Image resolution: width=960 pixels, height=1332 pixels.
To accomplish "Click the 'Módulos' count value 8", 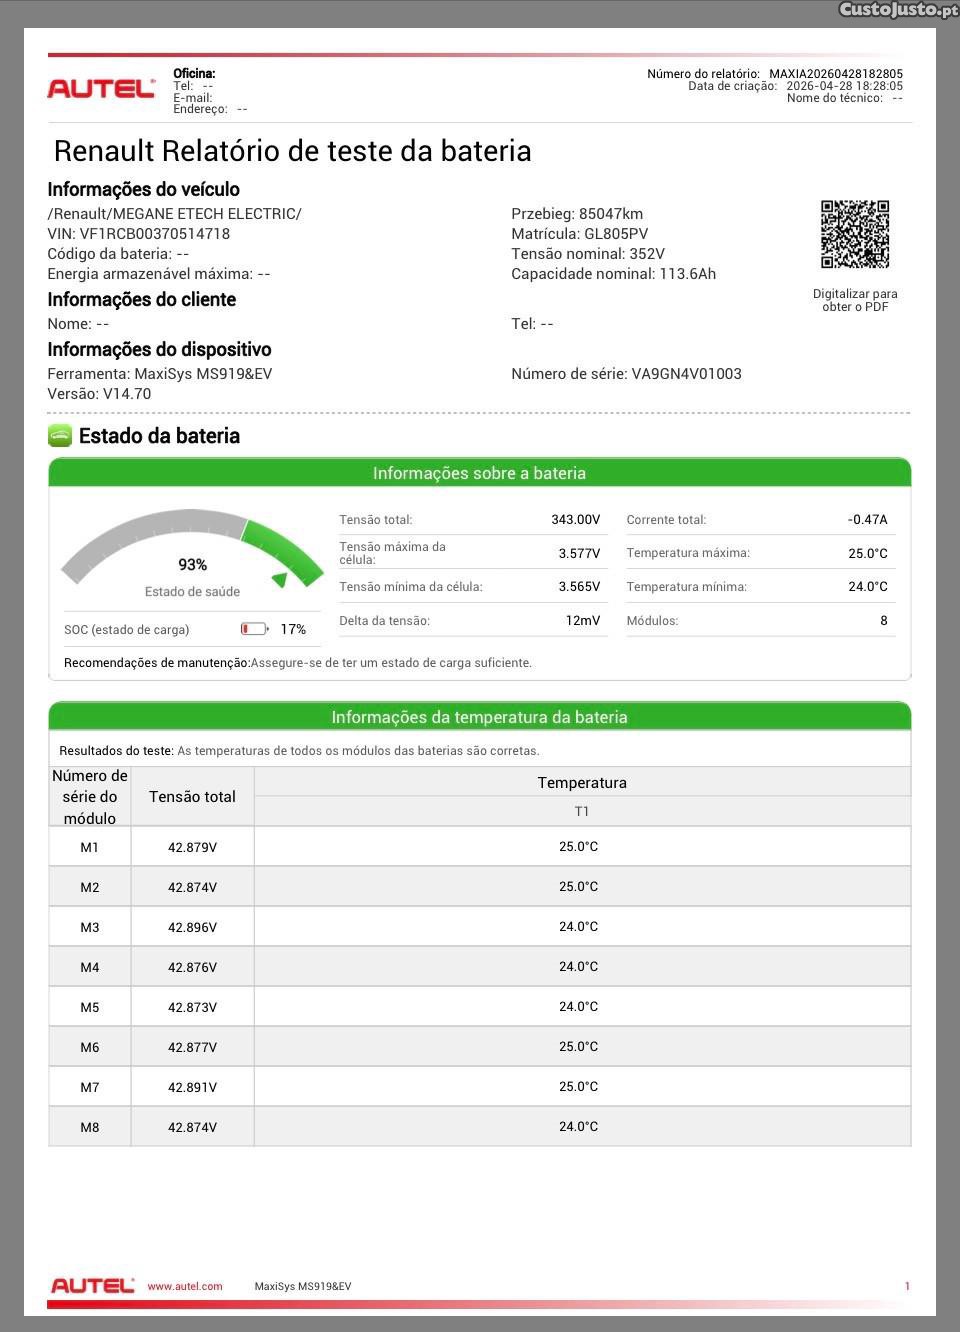I will [884, 621].
